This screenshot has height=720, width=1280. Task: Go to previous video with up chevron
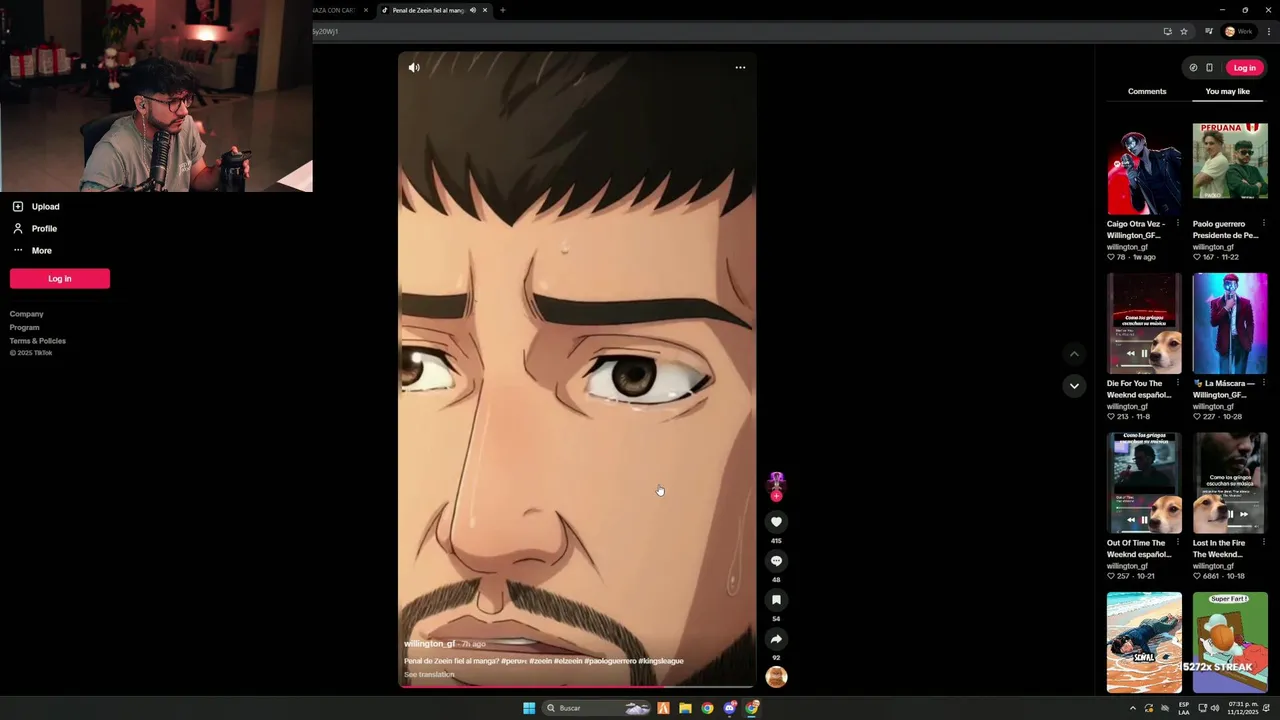pyautogui.click(x=1074, y=354)
